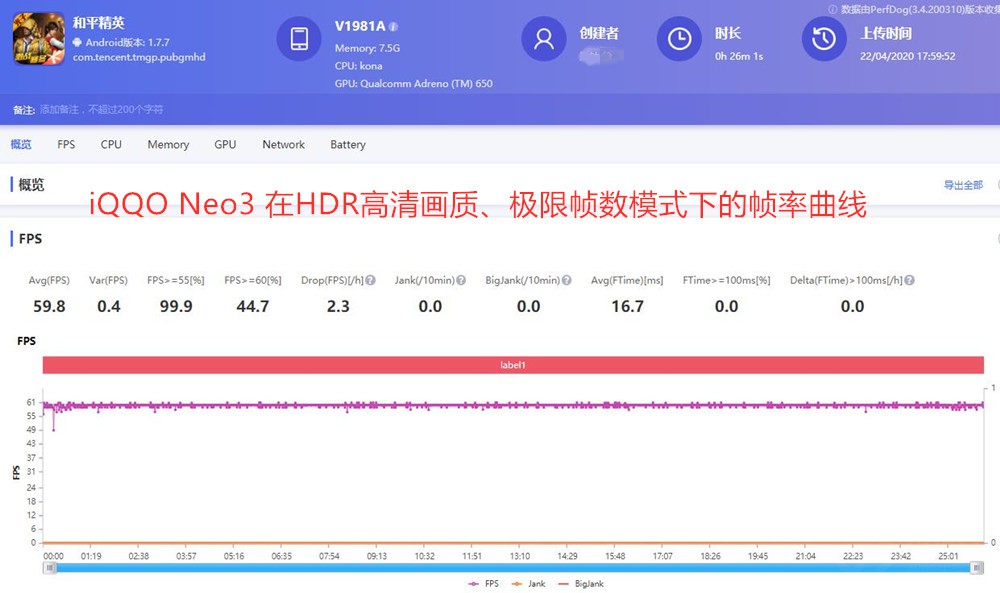Open the Battery tab
This screenshot has width=1000, height=593.
pyautogui.click(x=348, y=145)
